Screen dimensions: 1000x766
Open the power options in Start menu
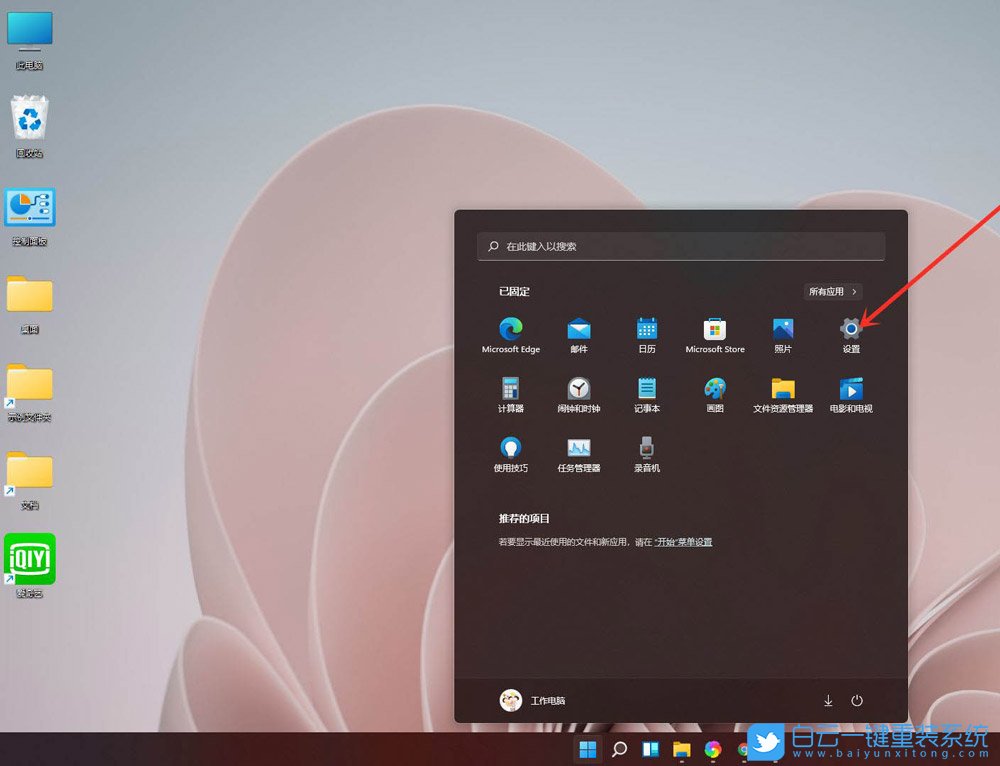click(x=858, y=700)
